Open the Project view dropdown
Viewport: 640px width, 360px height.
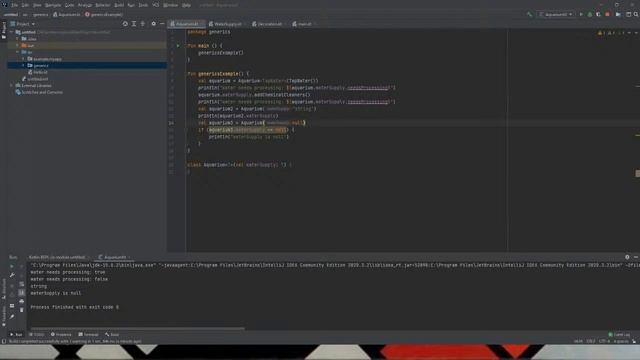pyautogui.click(x=23, y=24)
